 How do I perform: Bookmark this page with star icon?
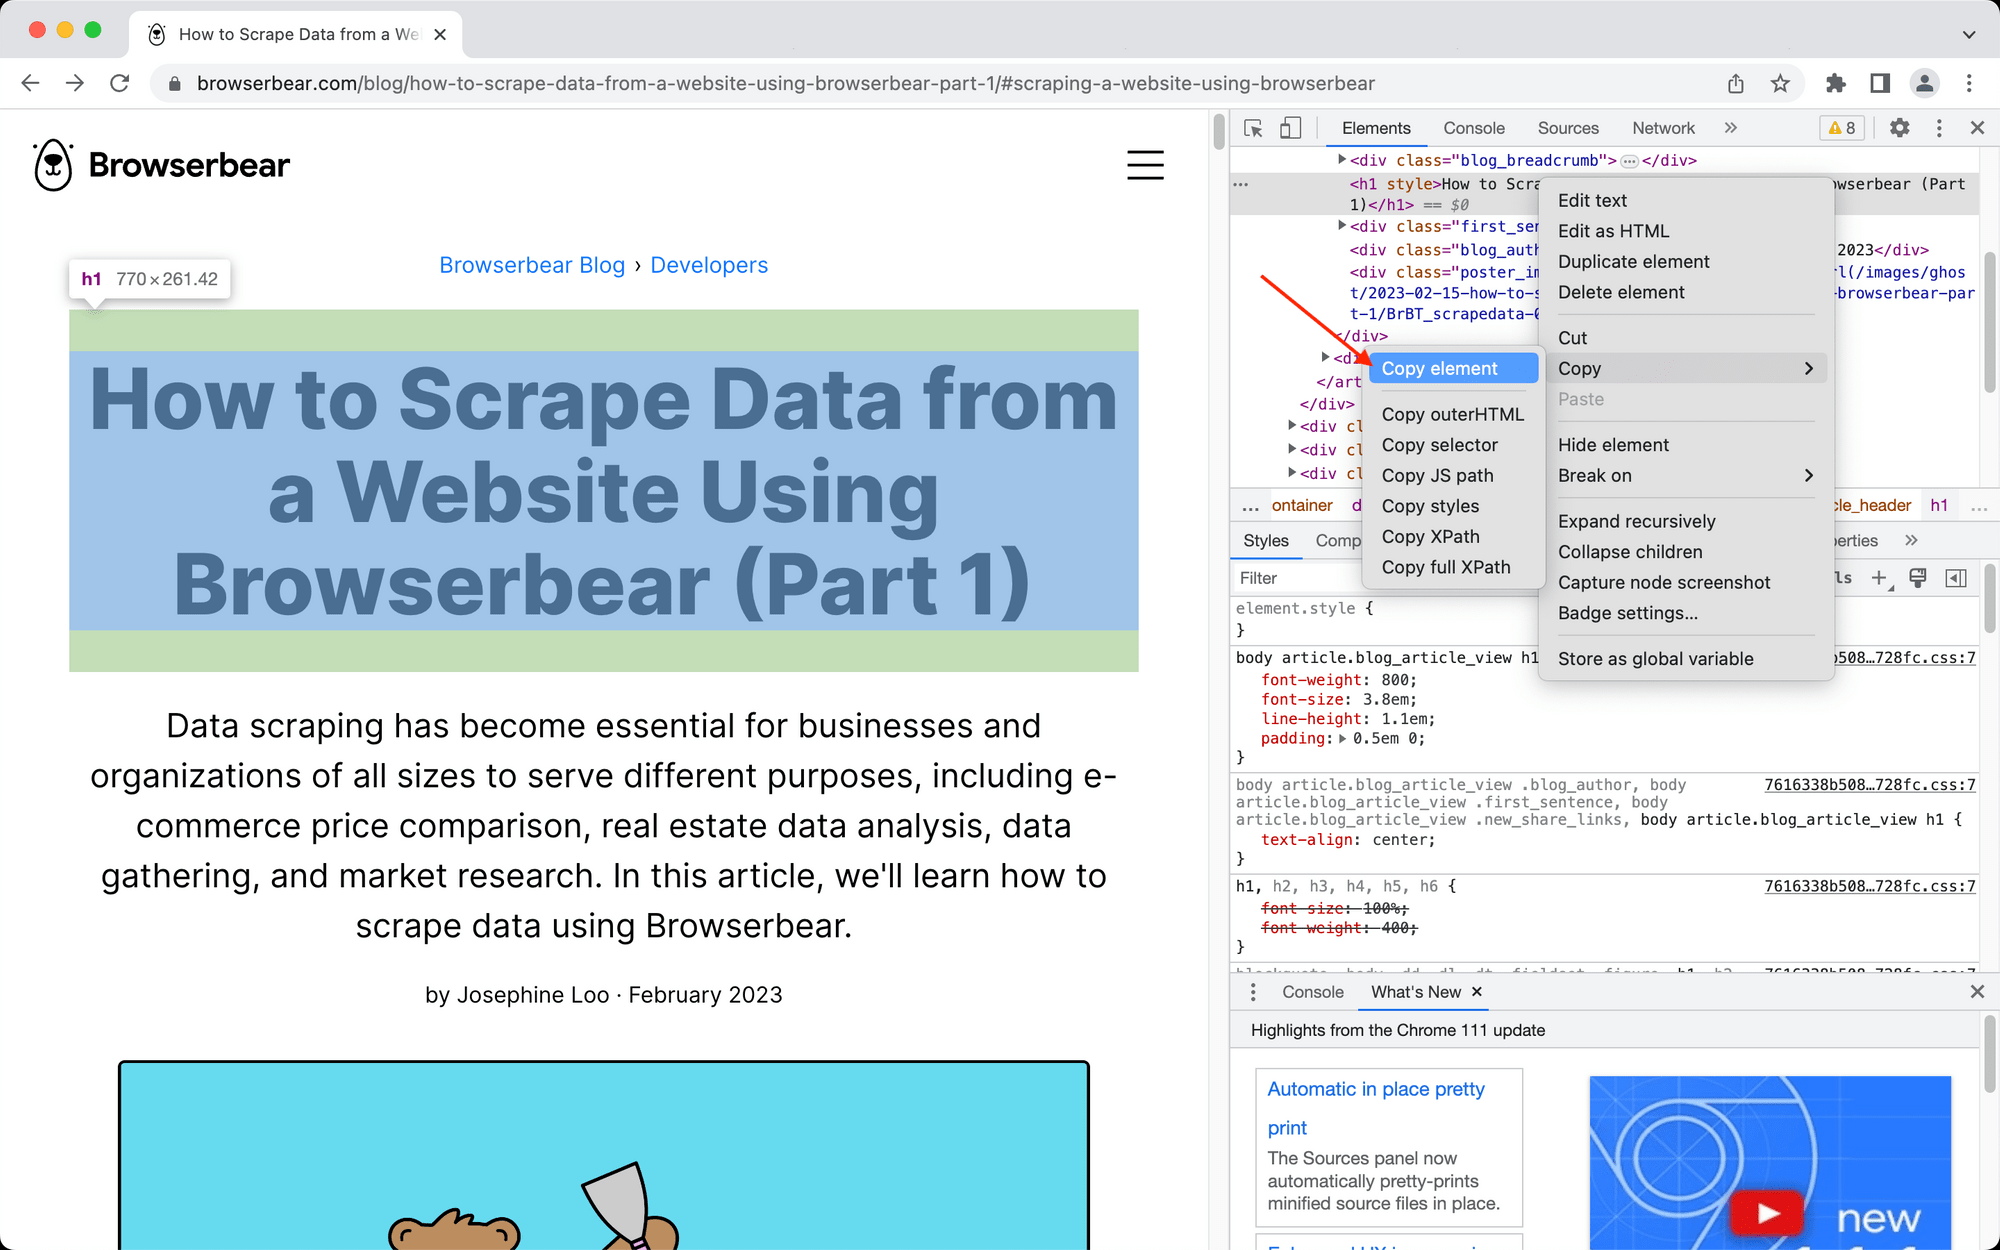(1780, 84)
